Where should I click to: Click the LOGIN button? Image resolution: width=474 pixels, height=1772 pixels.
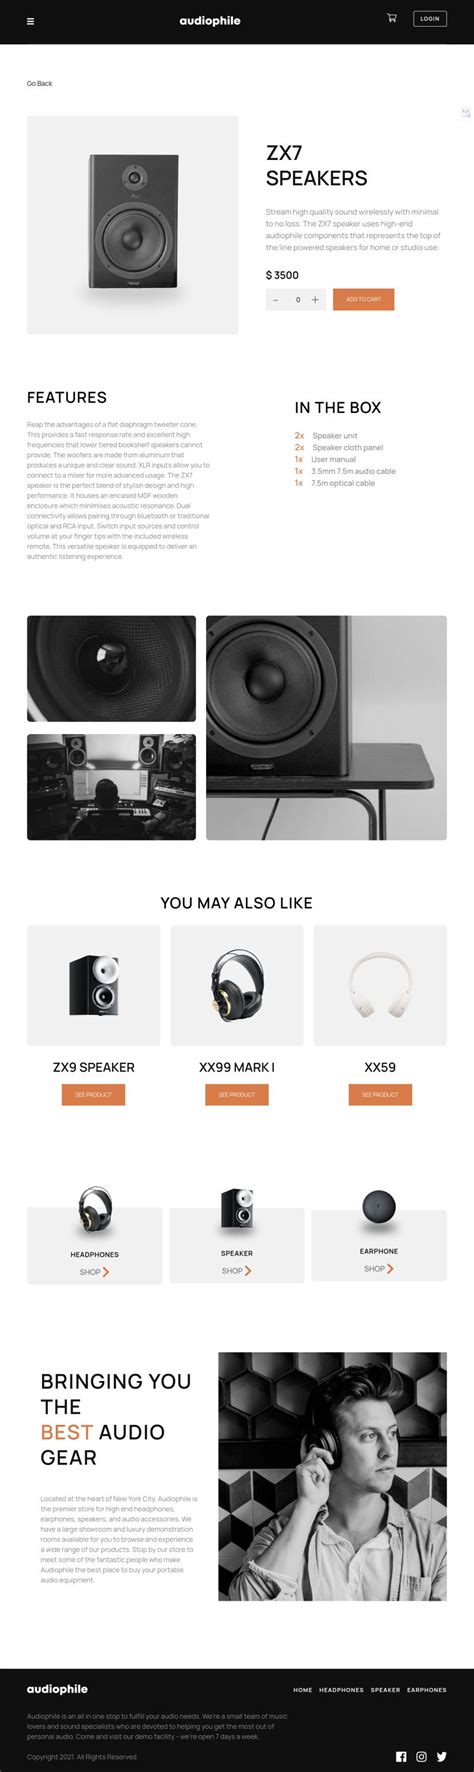(x=430, y=19)
